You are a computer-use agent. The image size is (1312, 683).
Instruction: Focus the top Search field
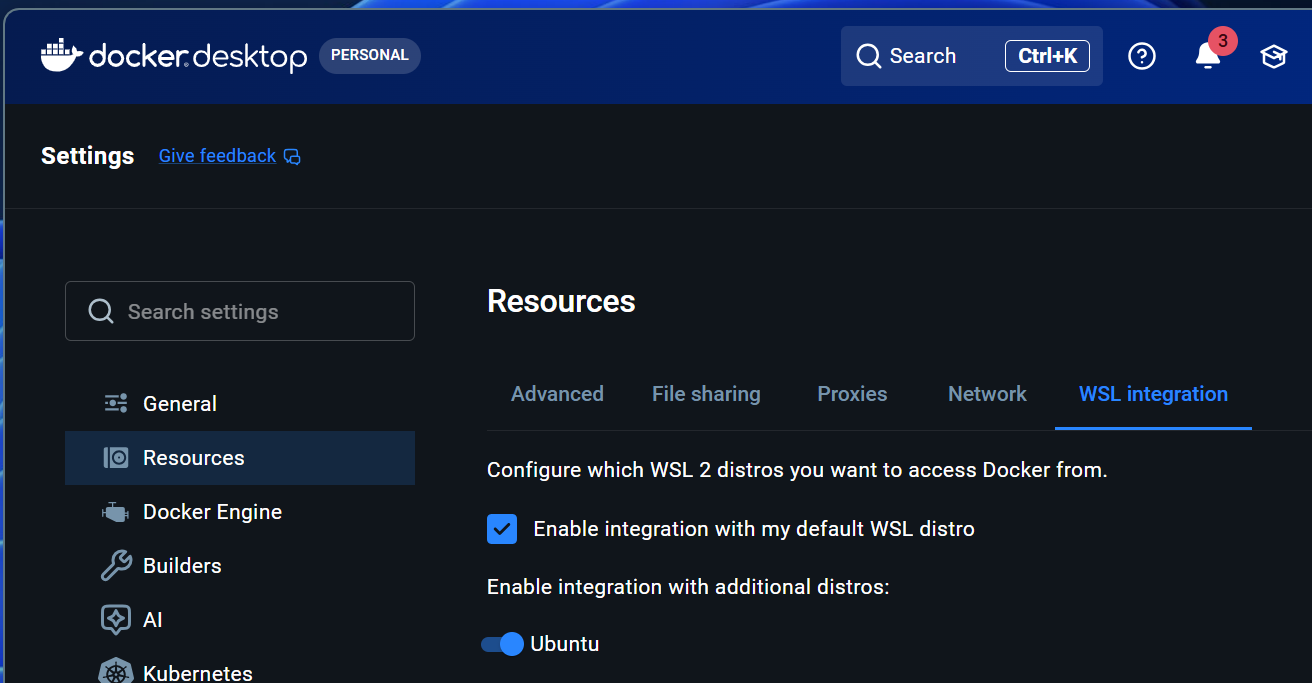point(971,56)
